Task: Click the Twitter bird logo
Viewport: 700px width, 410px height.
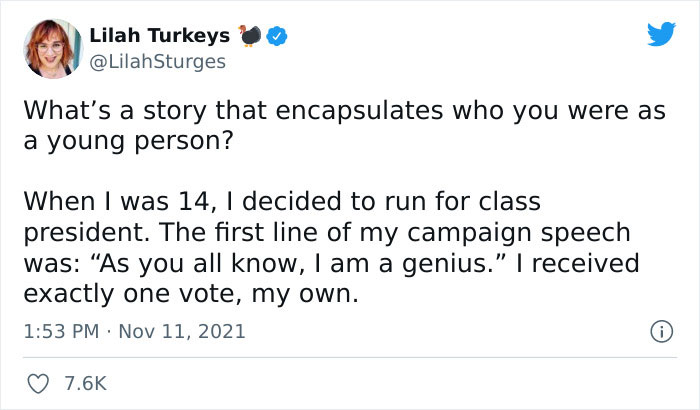Action: pos(661,35)
